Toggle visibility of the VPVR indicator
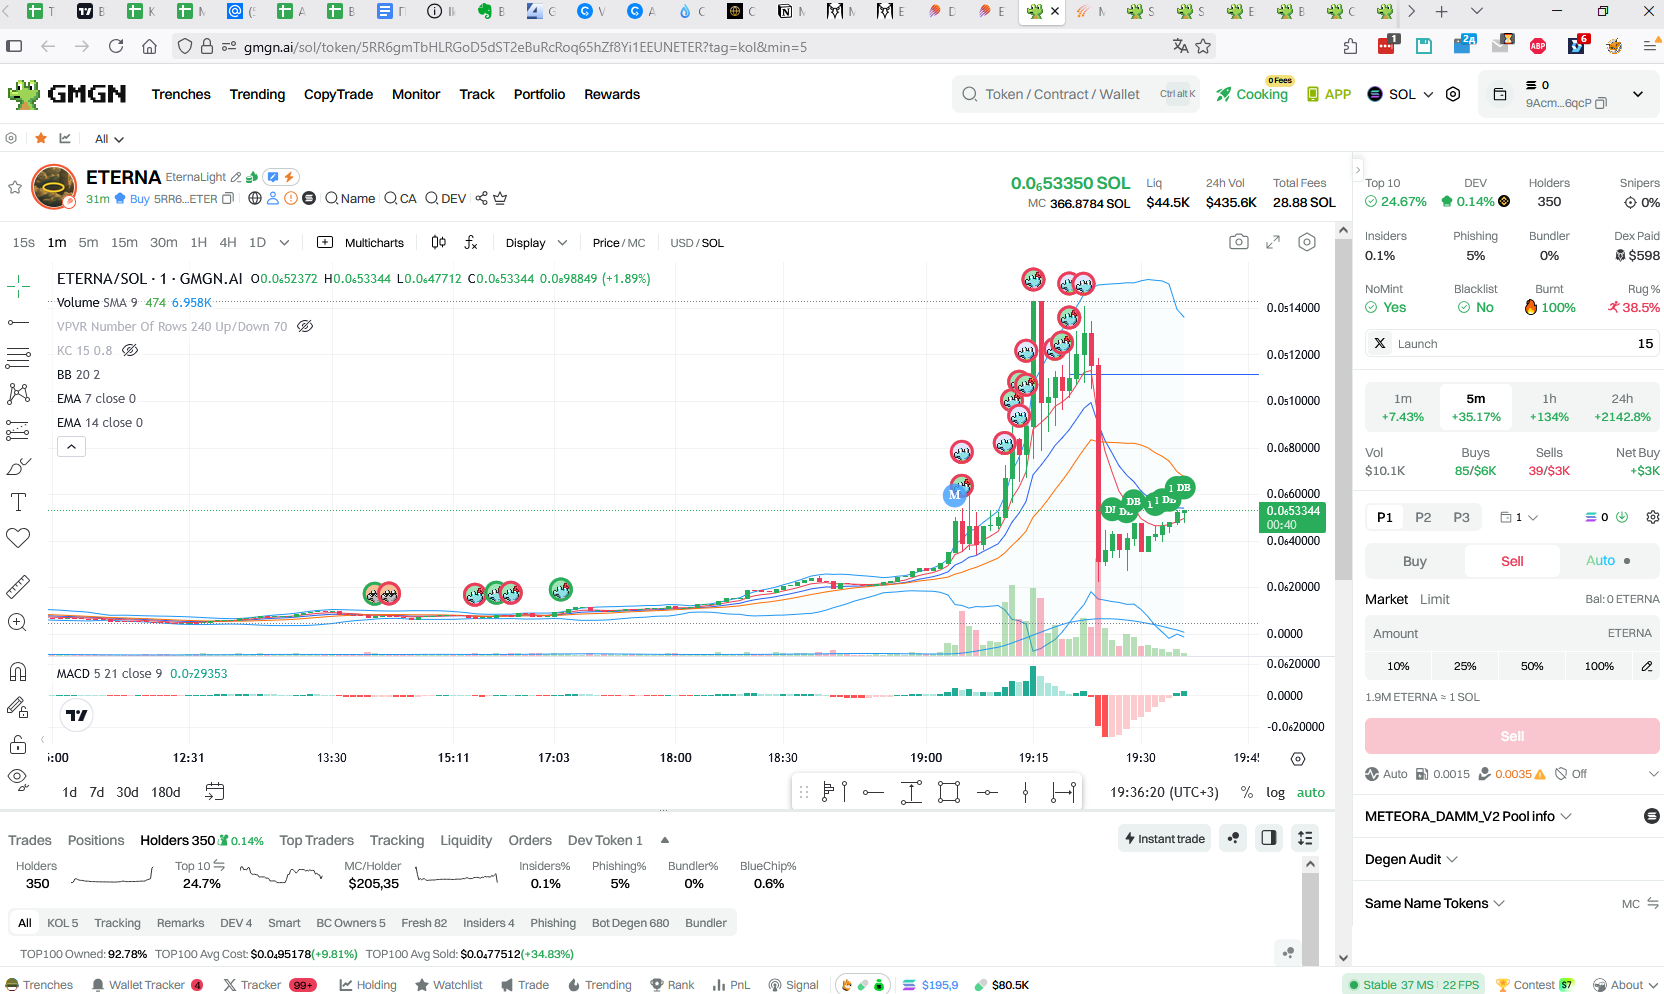The image size is (1664, 994). 305,326
